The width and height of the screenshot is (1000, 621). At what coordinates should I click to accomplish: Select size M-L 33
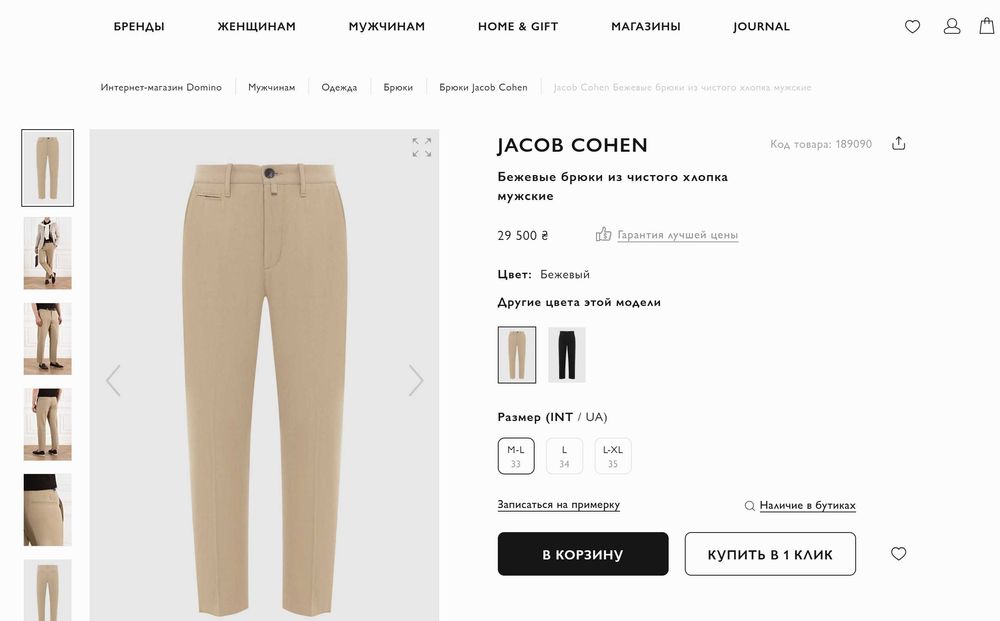[x=516, y=456]
